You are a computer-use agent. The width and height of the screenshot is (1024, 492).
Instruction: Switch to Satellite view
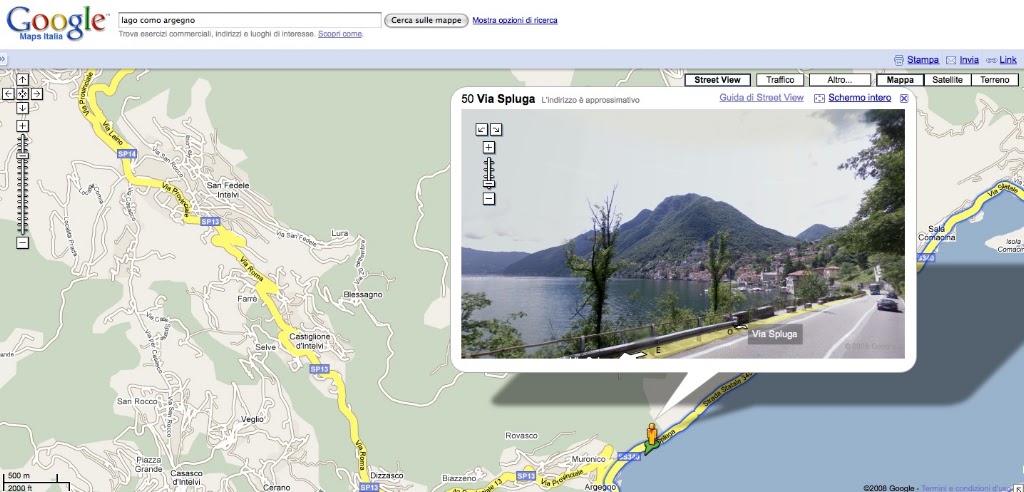pos(948,80)
